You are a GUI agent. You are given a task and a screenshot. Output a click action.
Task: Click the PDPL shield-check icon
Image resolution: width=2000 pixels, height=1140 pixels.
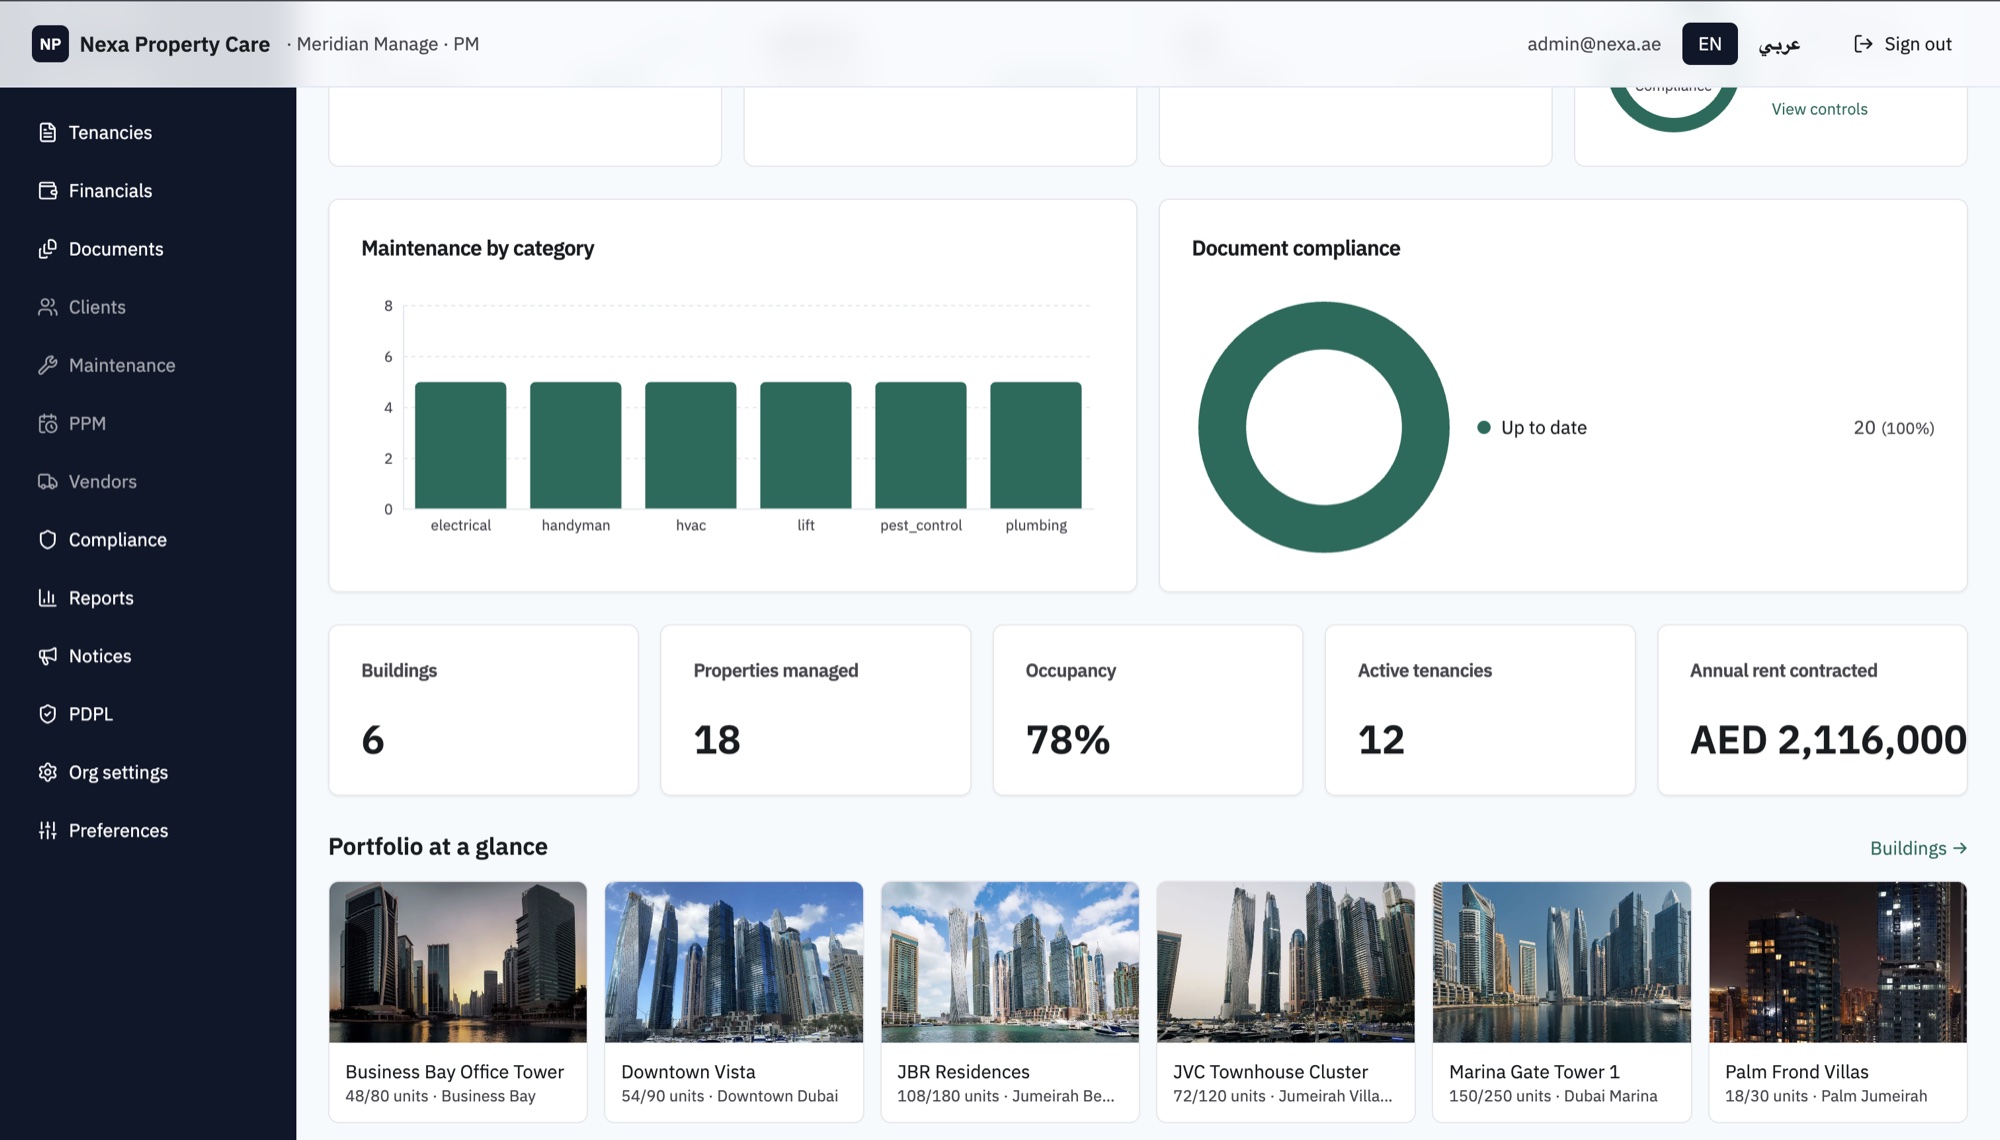47,714
